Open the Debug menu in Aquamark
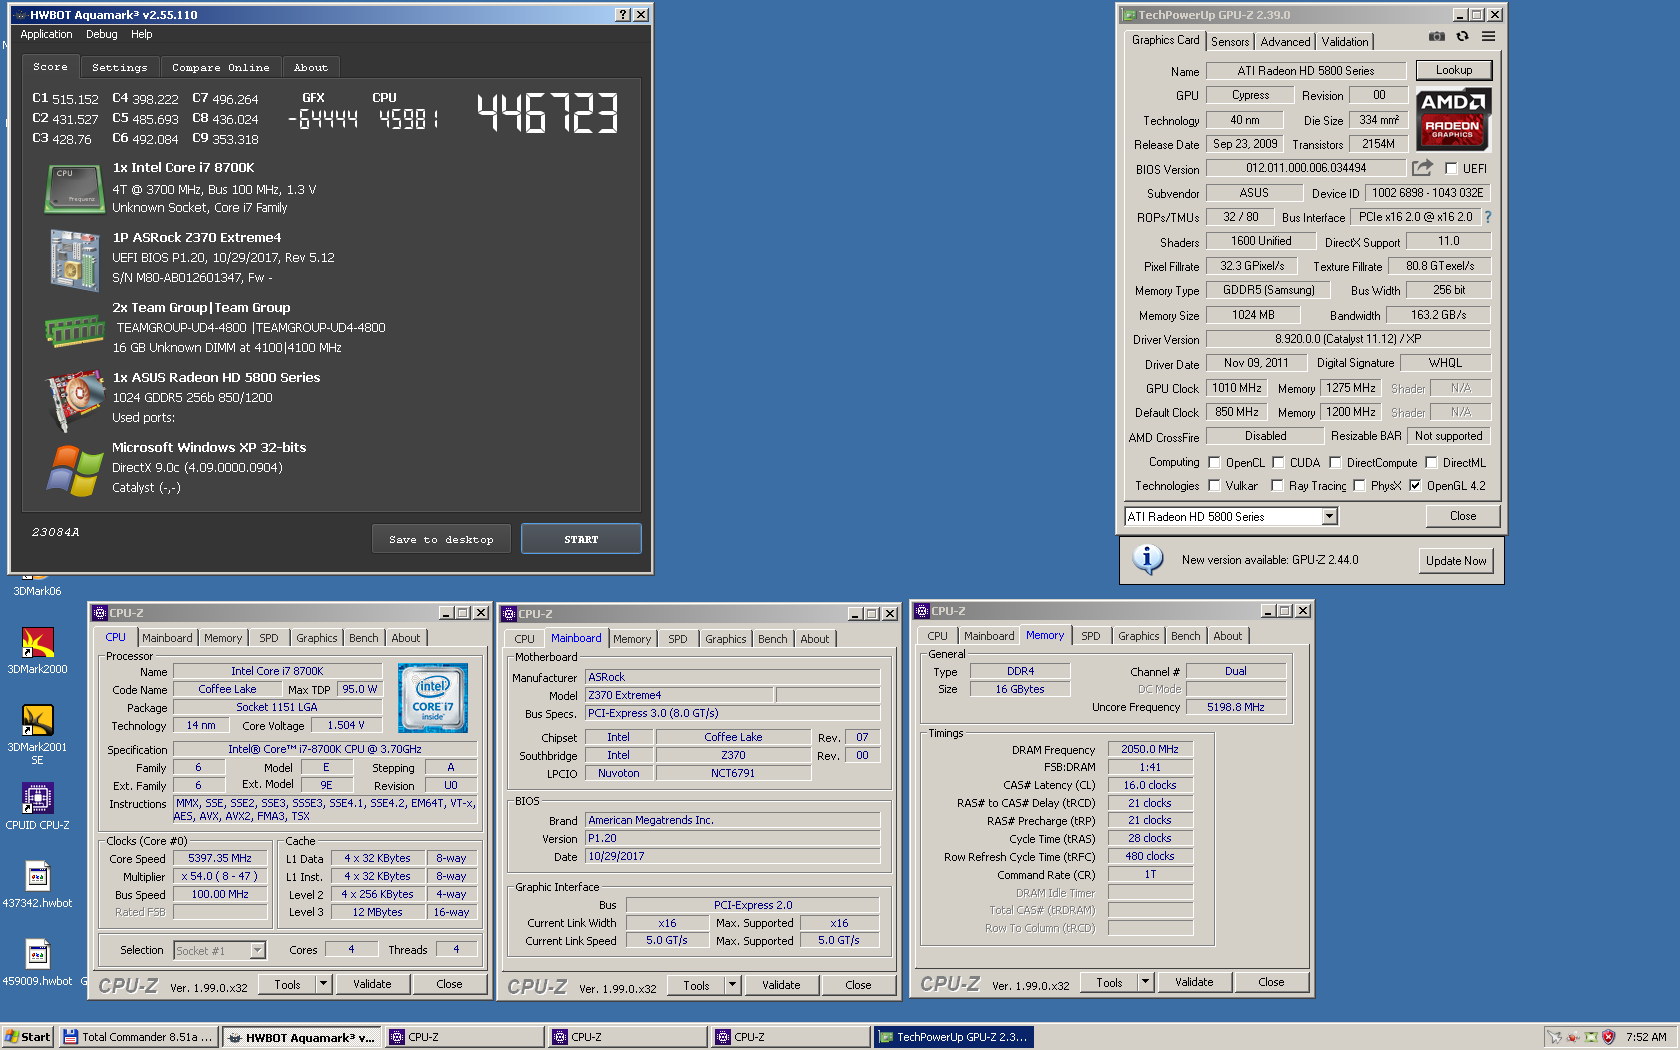Viewport: 1680px width, 1050px height. point(101,34)
